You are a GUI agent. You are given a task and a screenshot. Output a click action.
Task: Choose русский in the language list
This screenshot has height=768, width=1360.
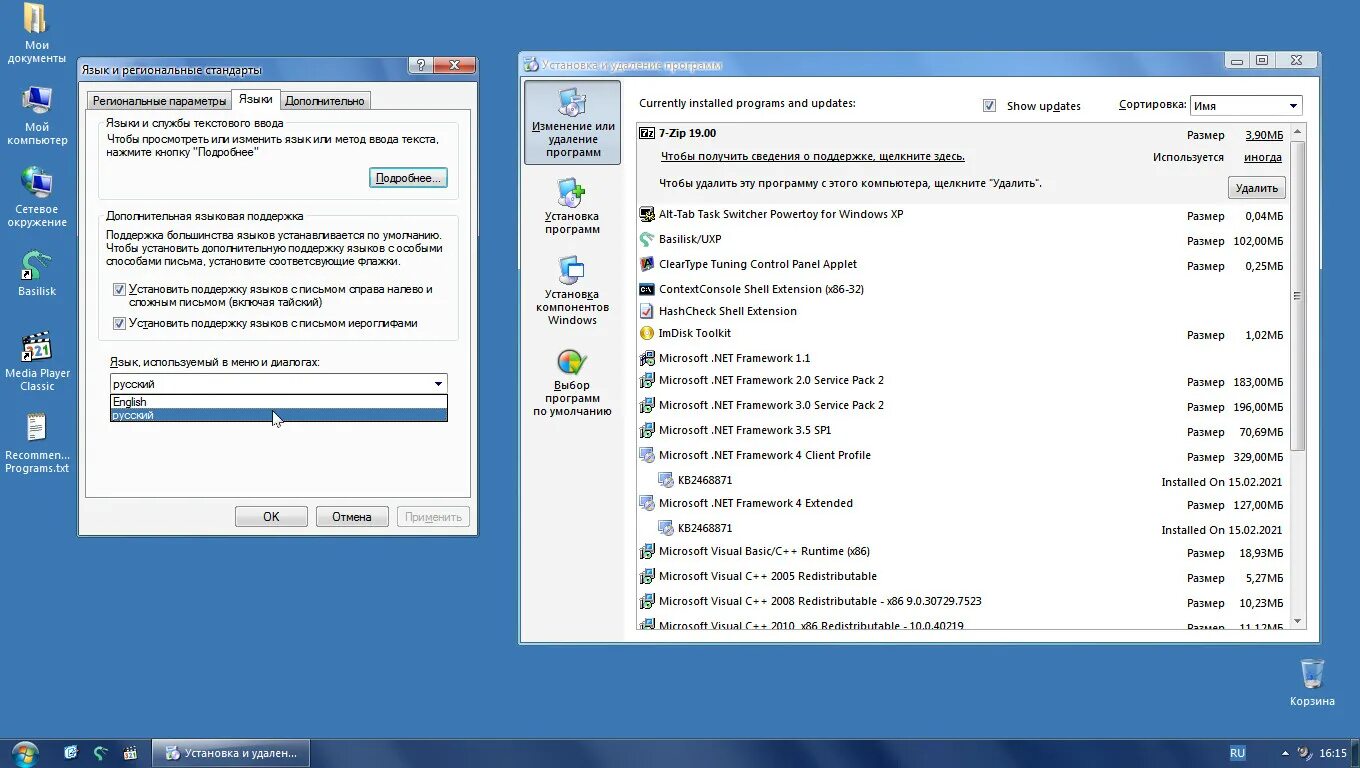278,415
